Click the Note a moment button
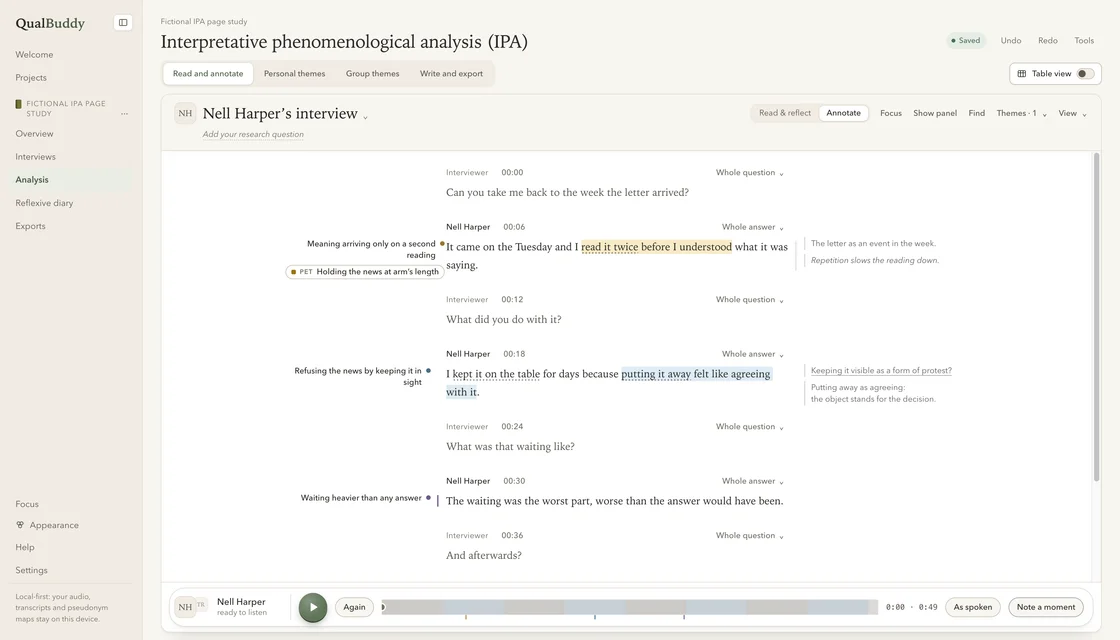The width and height of the screenshot is (1120, 640). (x=1046, y=607)
